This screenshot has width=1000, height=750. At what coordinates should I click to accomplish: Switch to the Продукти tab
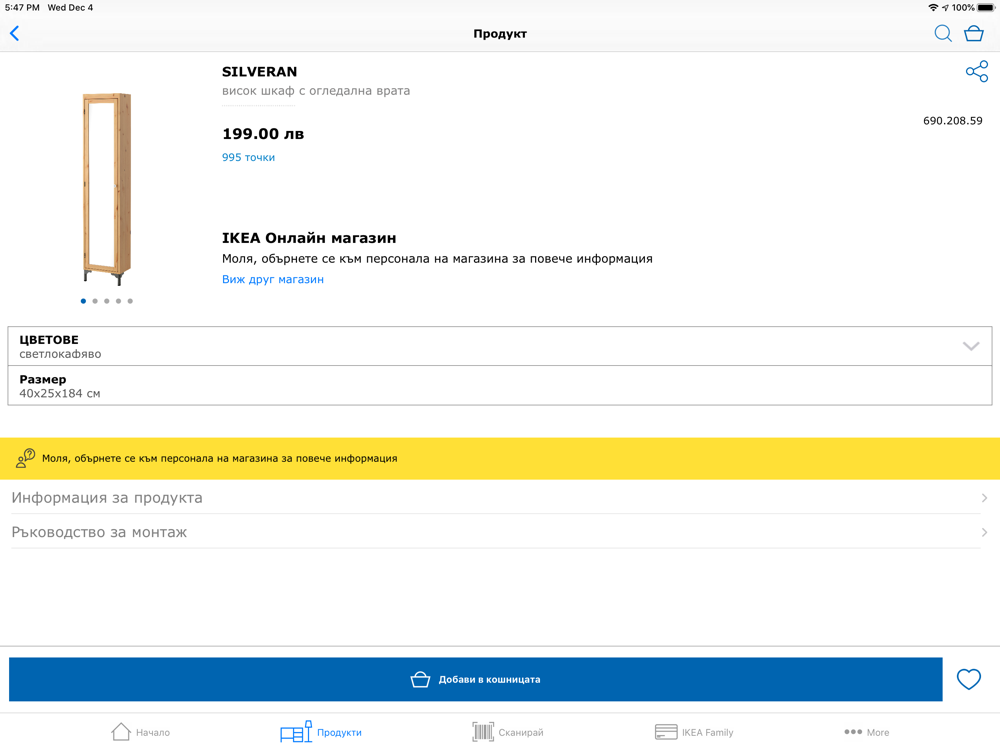[321, 732]
